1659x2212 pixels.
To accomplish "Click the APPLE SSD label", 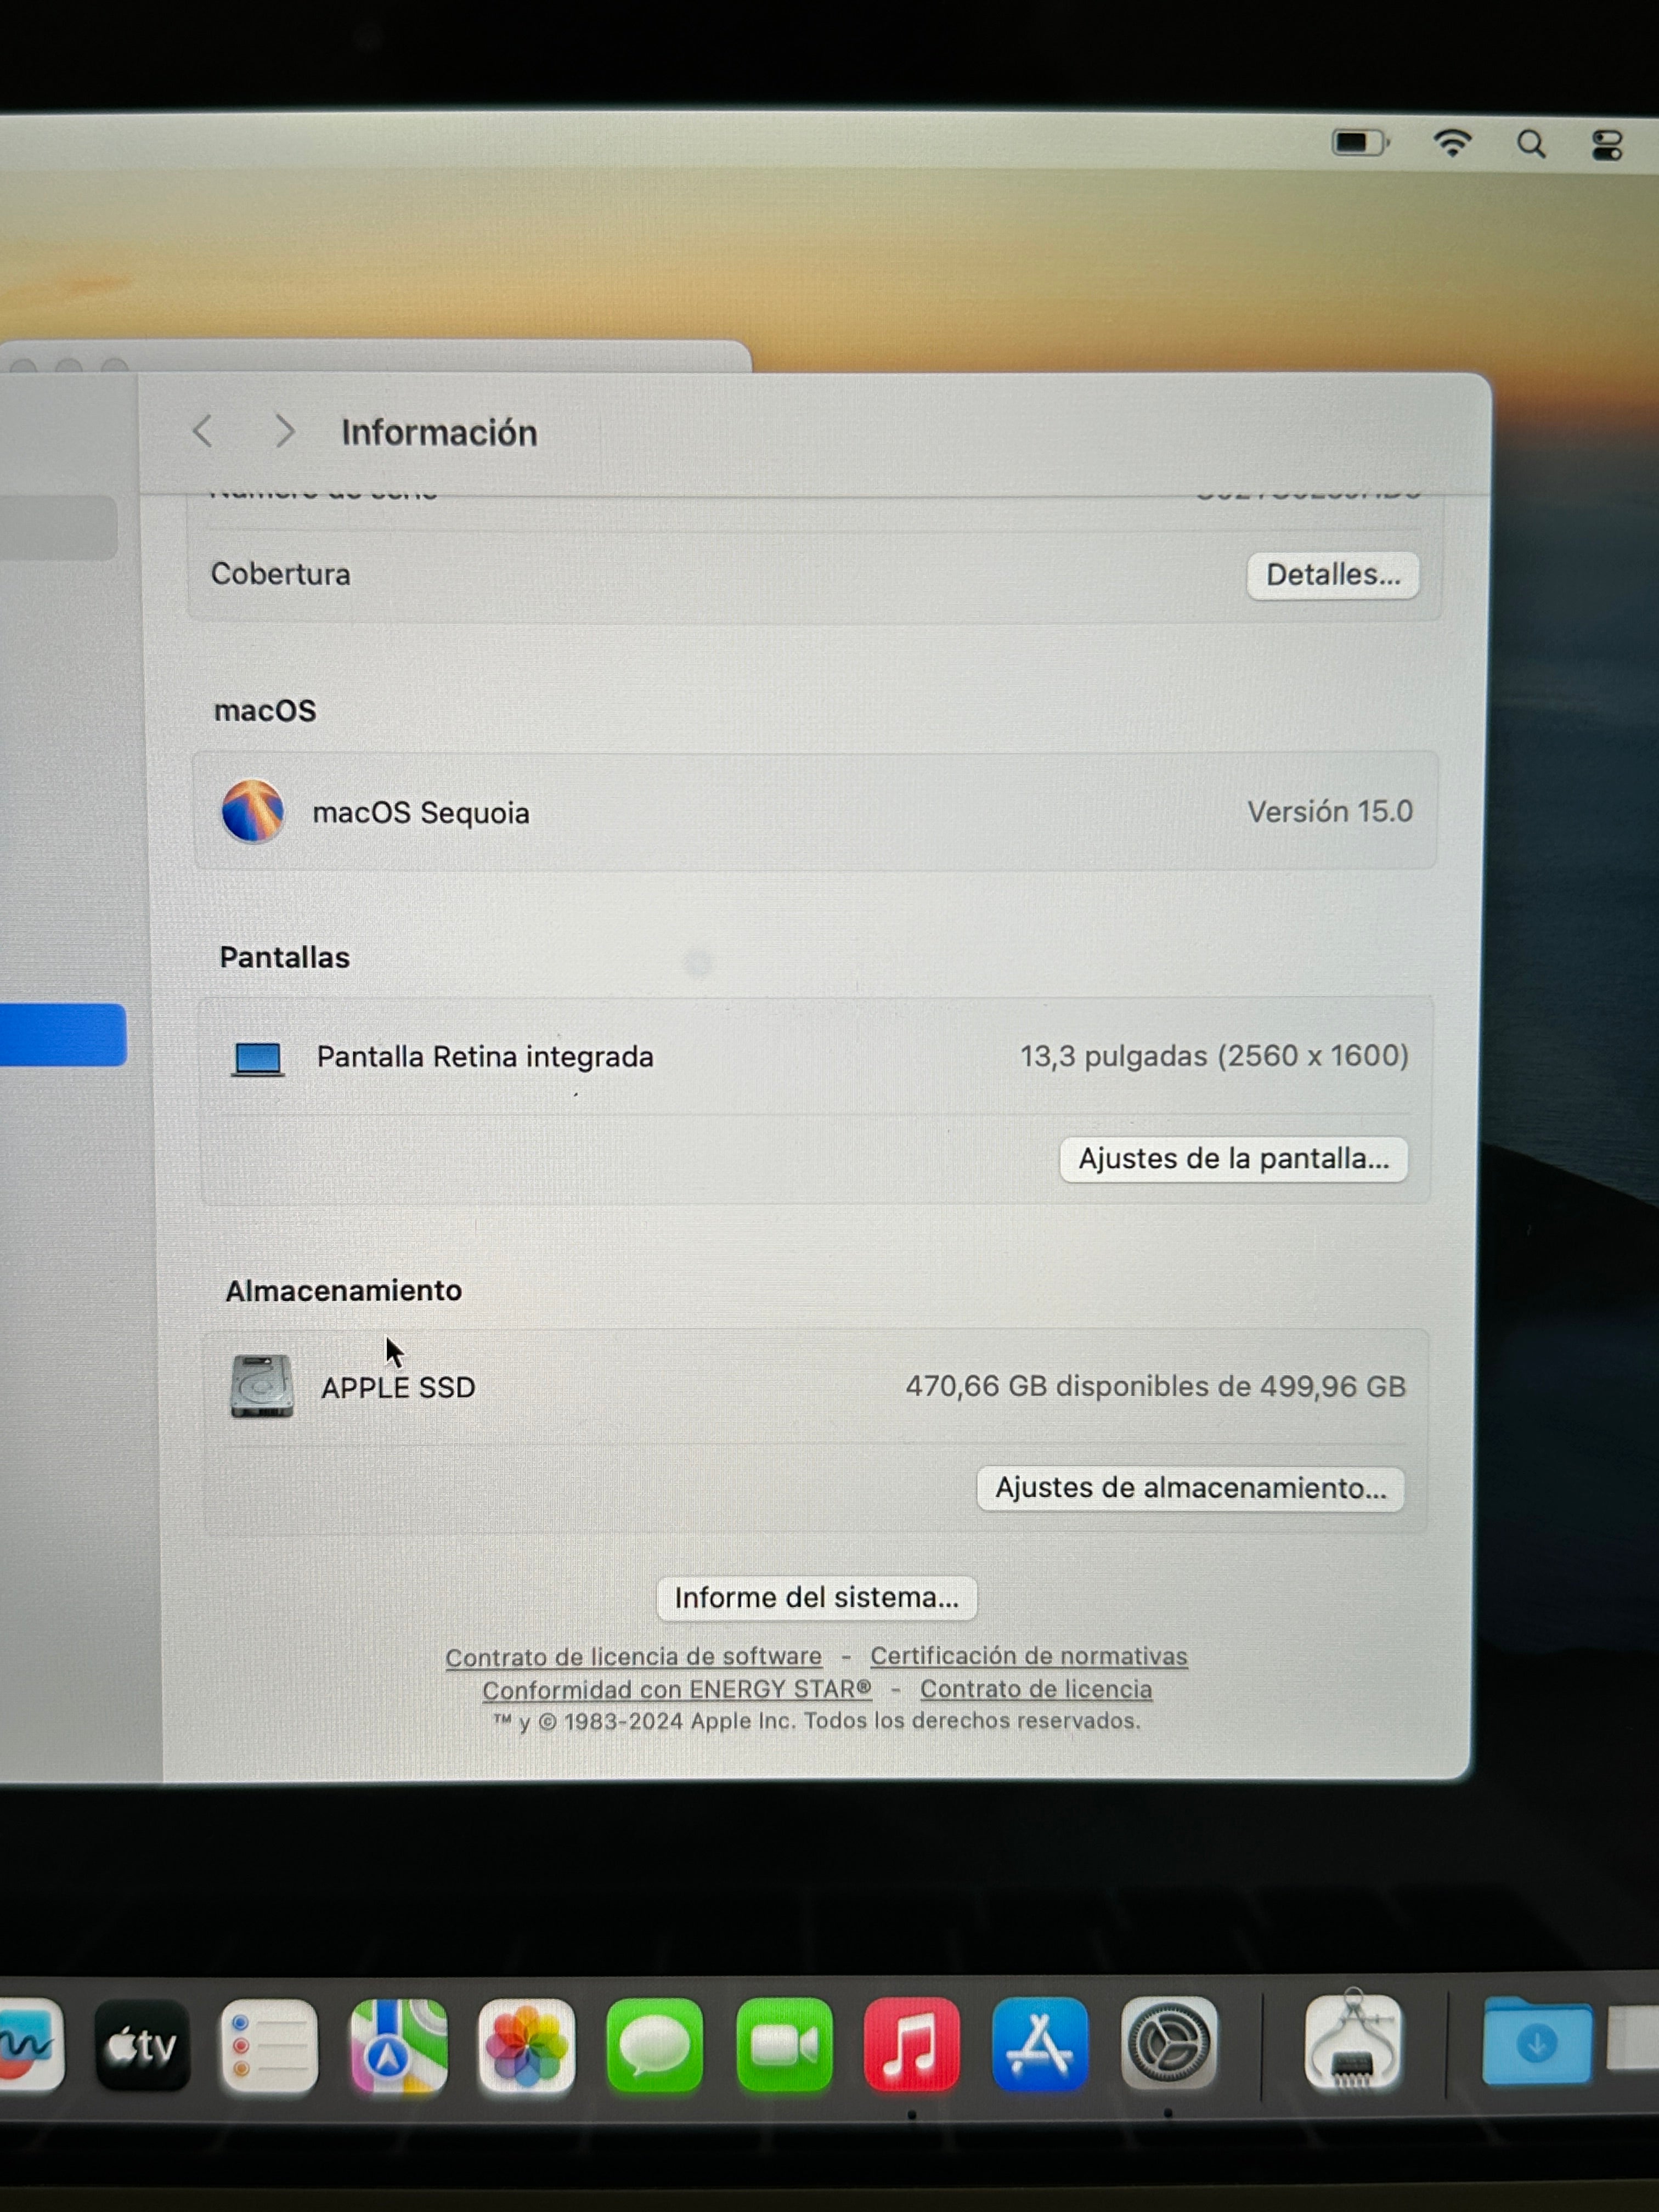I will click(x=398, y=1388).
